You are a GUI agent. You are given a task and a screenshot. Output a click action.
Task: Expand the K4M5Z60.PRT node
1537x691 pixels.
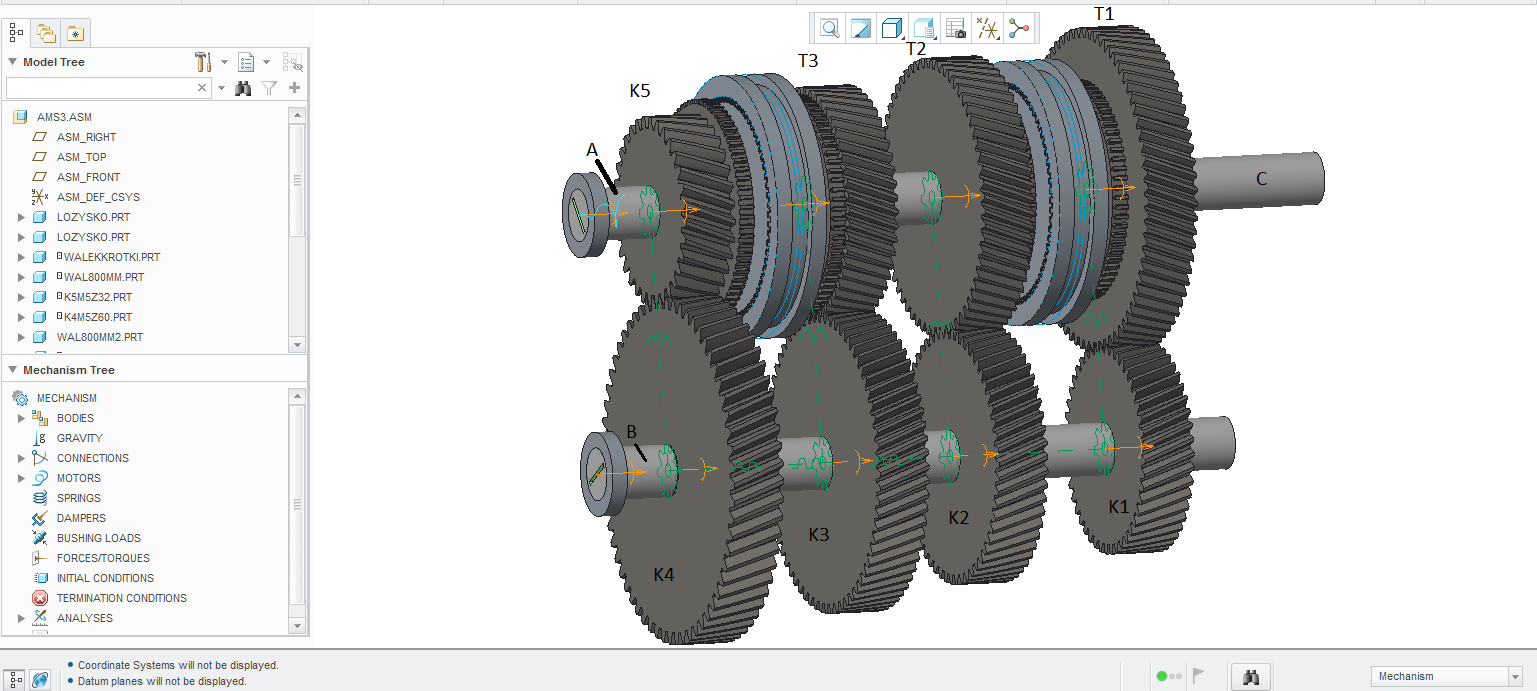[21, 317]
